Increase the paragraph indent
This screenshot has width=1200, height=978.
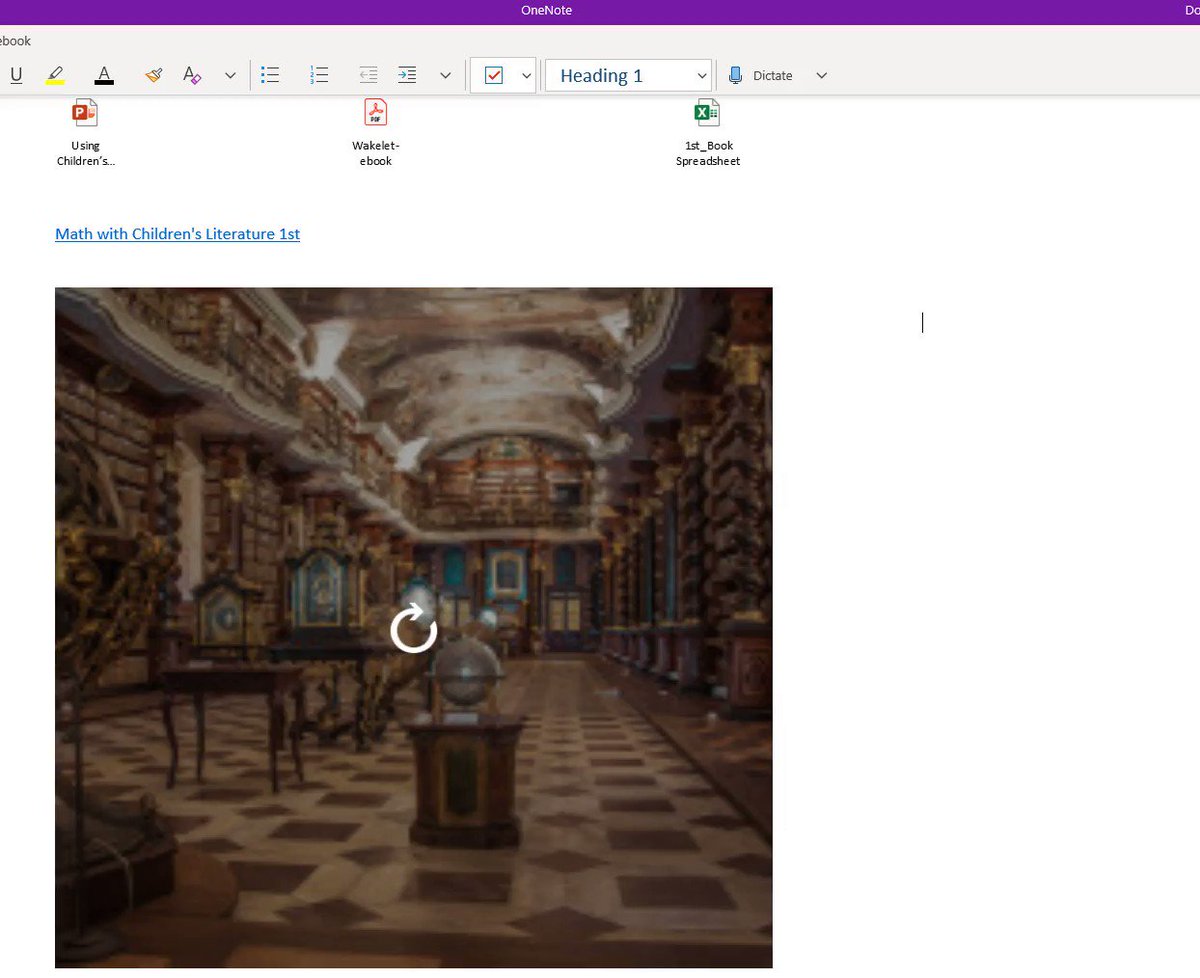pyautogui.click(x=407, y=75)
